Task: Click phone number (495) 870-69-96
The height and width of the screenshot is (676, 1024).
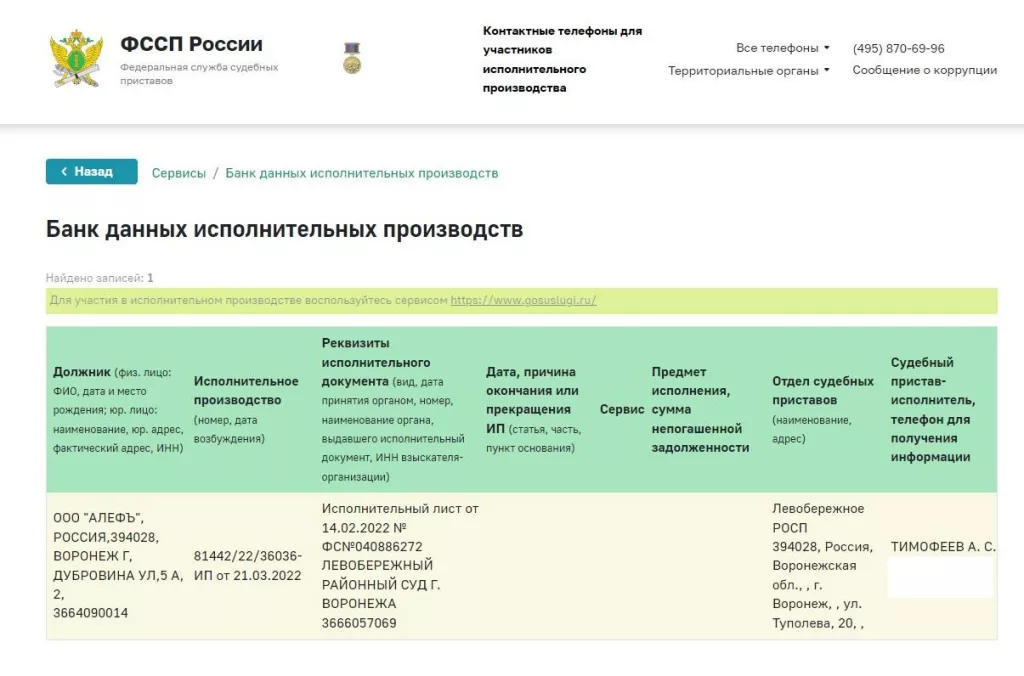Action: pos(899,48)
